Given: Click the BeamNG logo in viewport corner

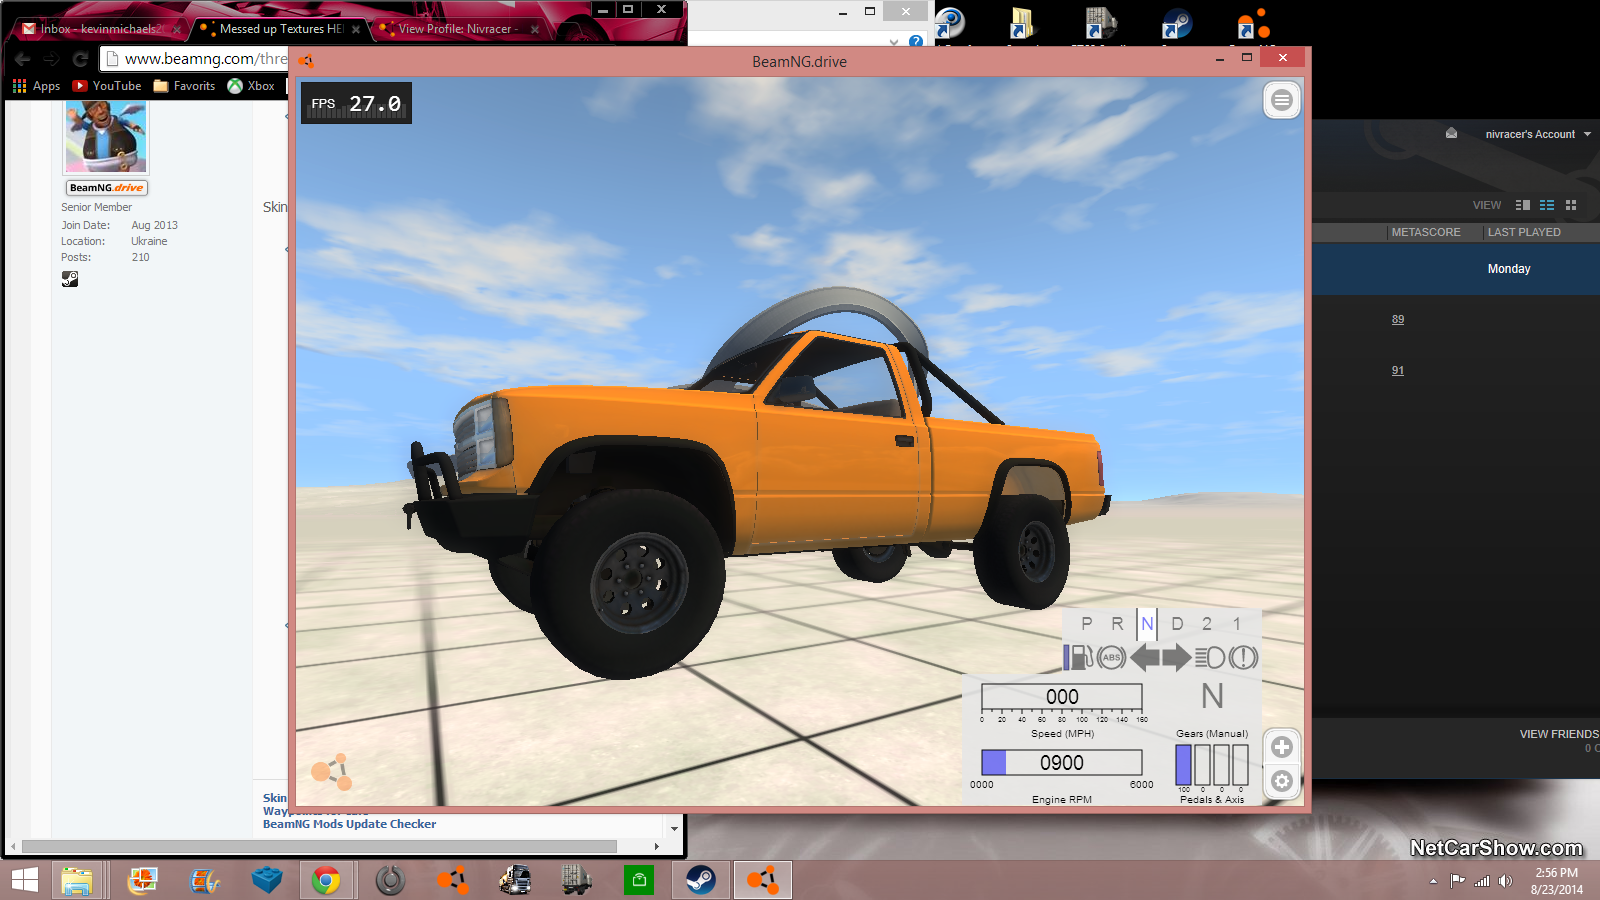Looking at the screenshot, I should pyautogui.click(x=331, y=771).
